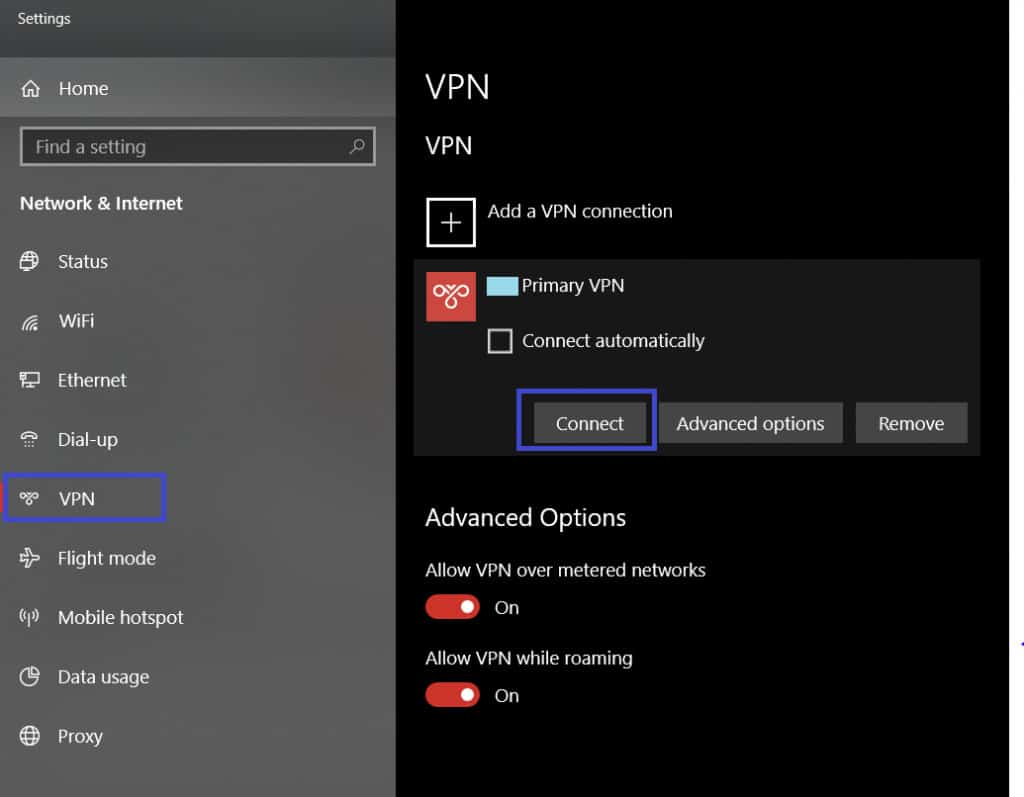Select the WiFi network icon
The height and width of the screenshot is (797, 1024).
coord(32,320)
